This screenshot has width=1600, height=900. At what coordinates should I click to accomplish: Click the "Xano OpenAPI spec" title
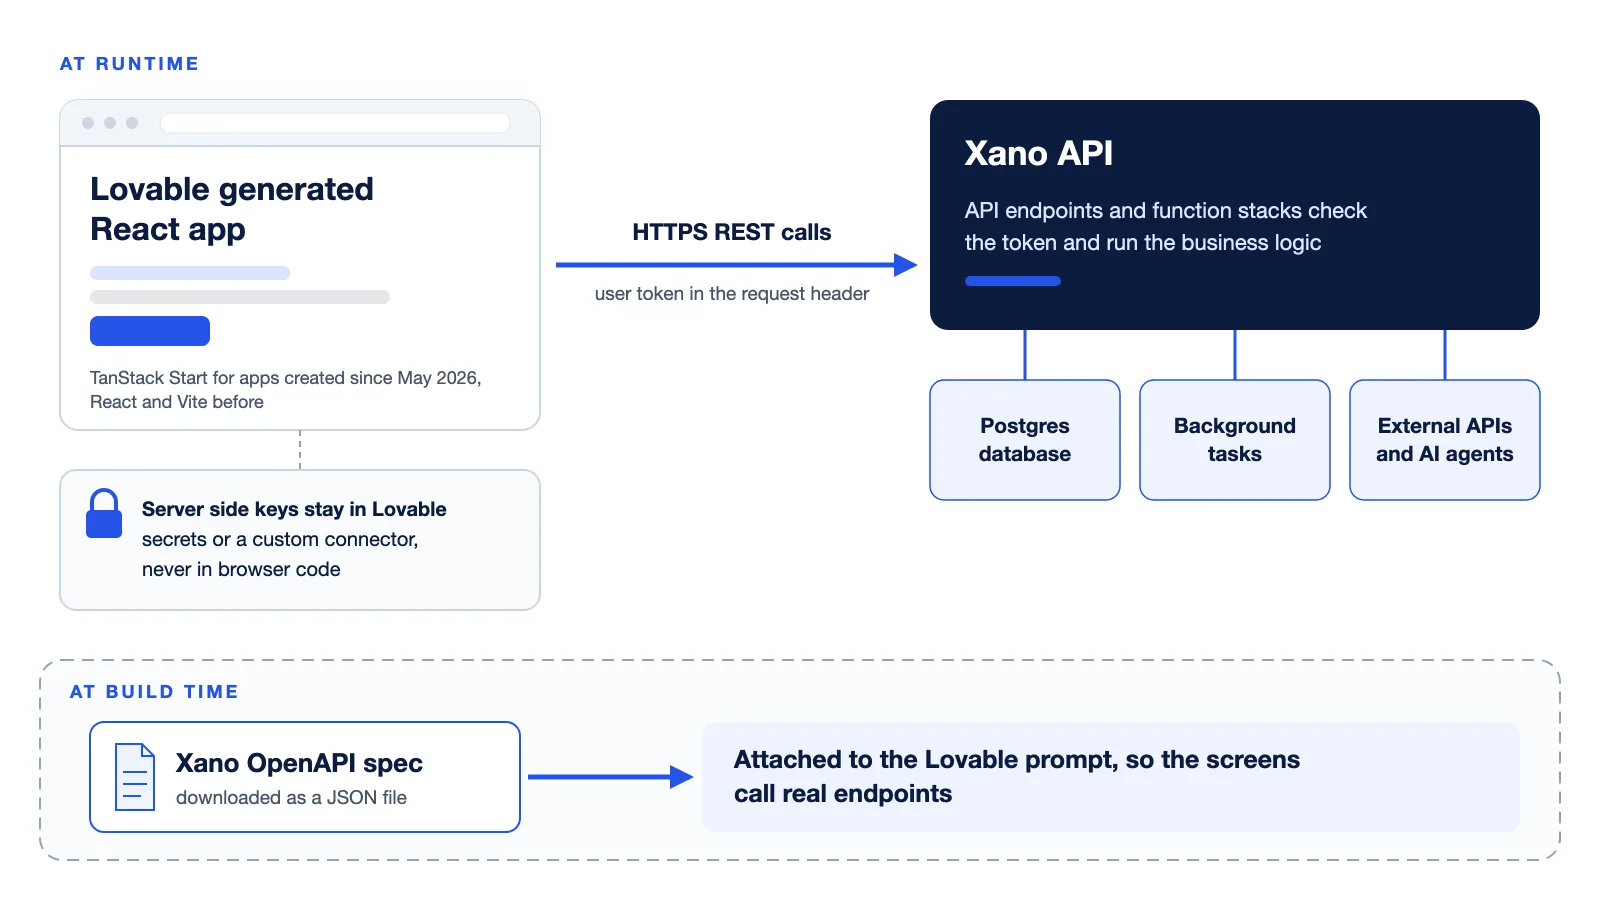pyautogui.click(x=299, y=764)
